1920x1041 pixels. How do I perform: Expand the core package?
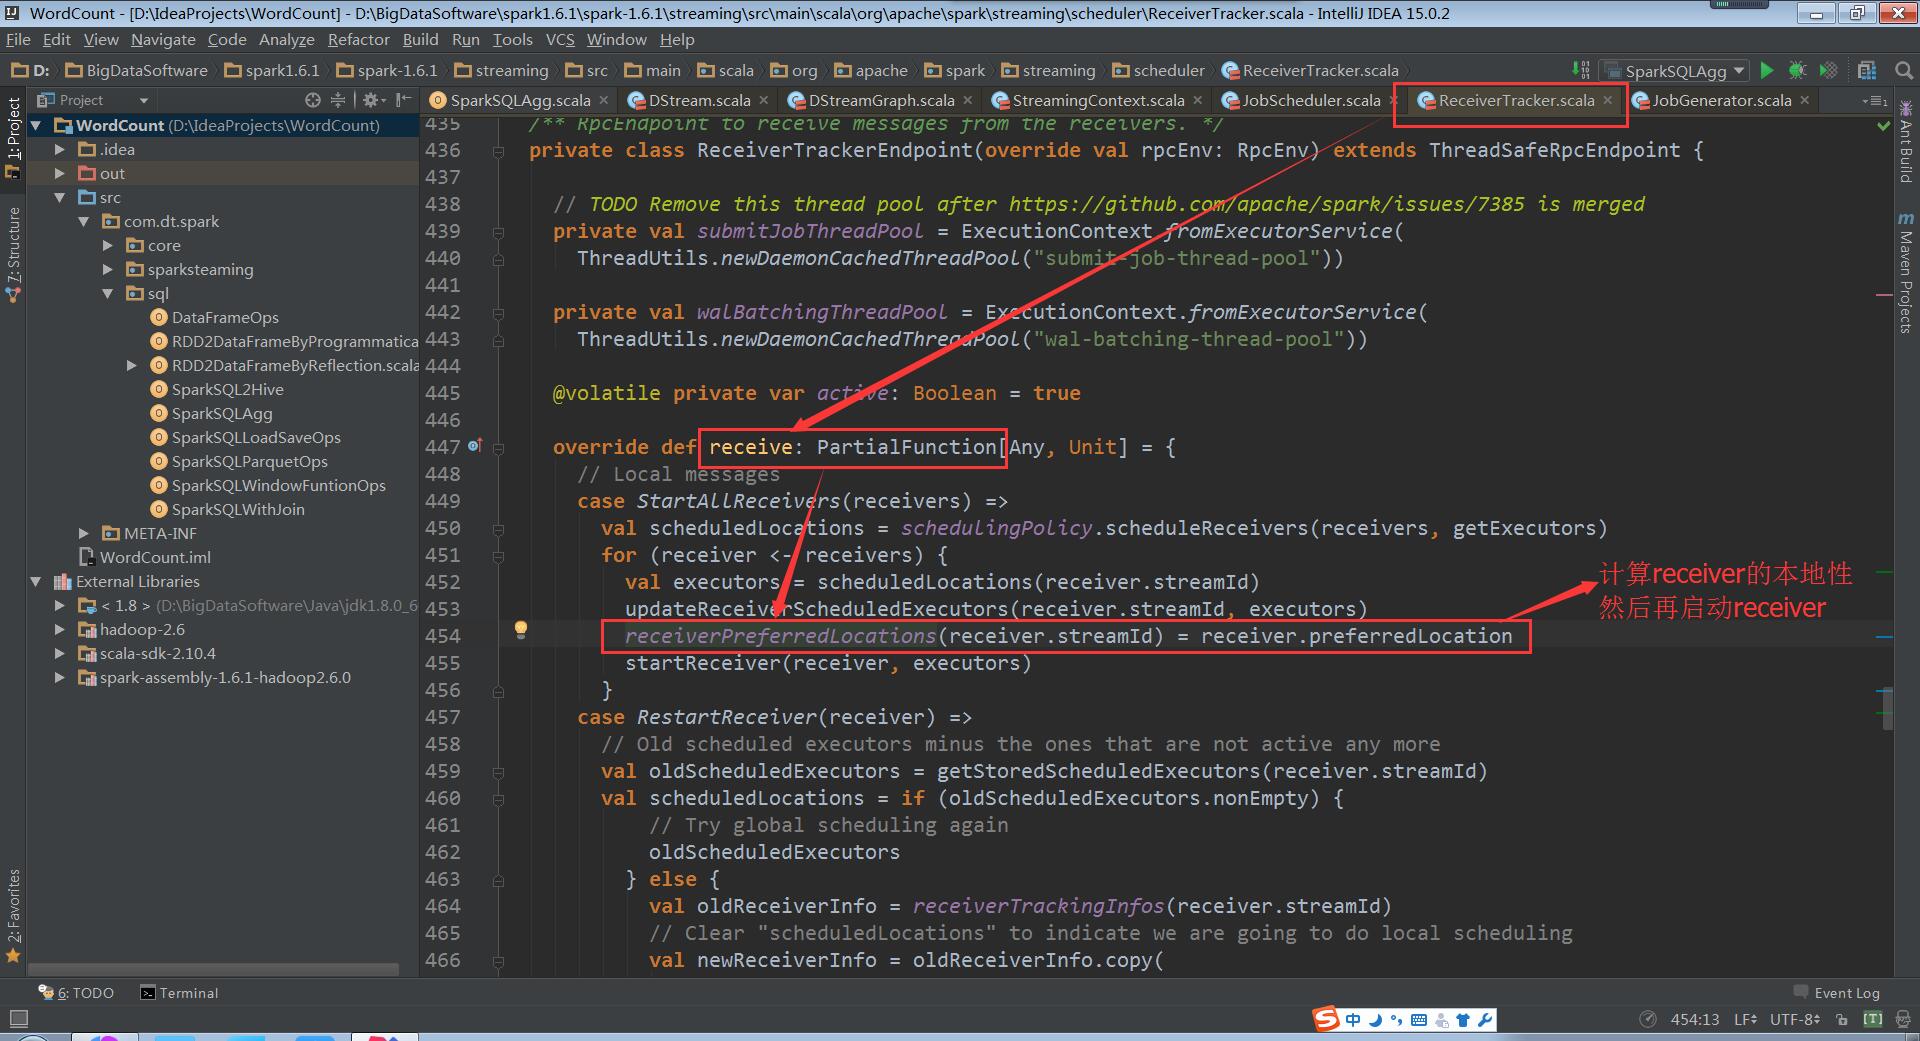(x=108, y=245)
